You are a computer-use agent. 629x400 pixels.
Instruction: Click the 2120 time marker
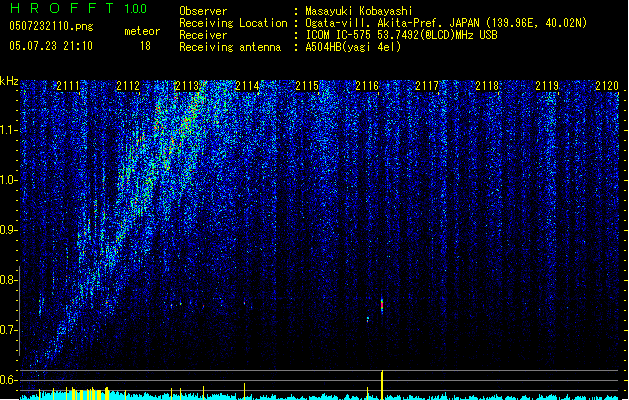(607, 86)
